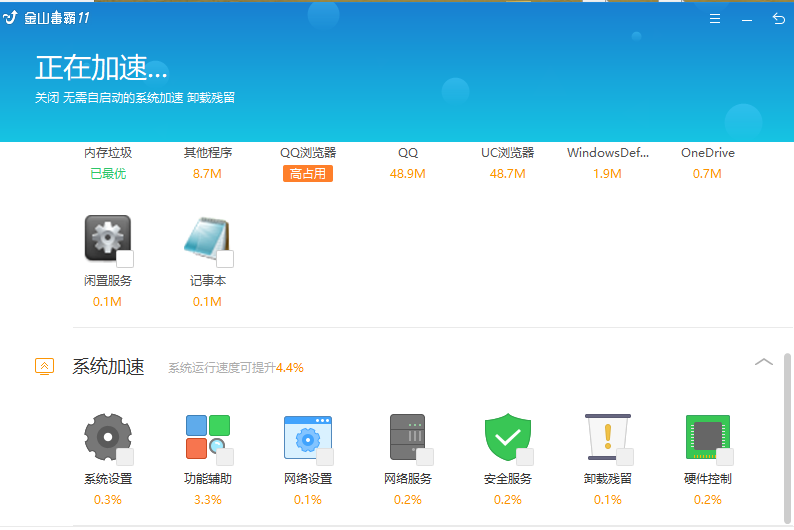Check the box on 系统设置
The width and height of the screenshot is (794, 530).
[125, 457]
